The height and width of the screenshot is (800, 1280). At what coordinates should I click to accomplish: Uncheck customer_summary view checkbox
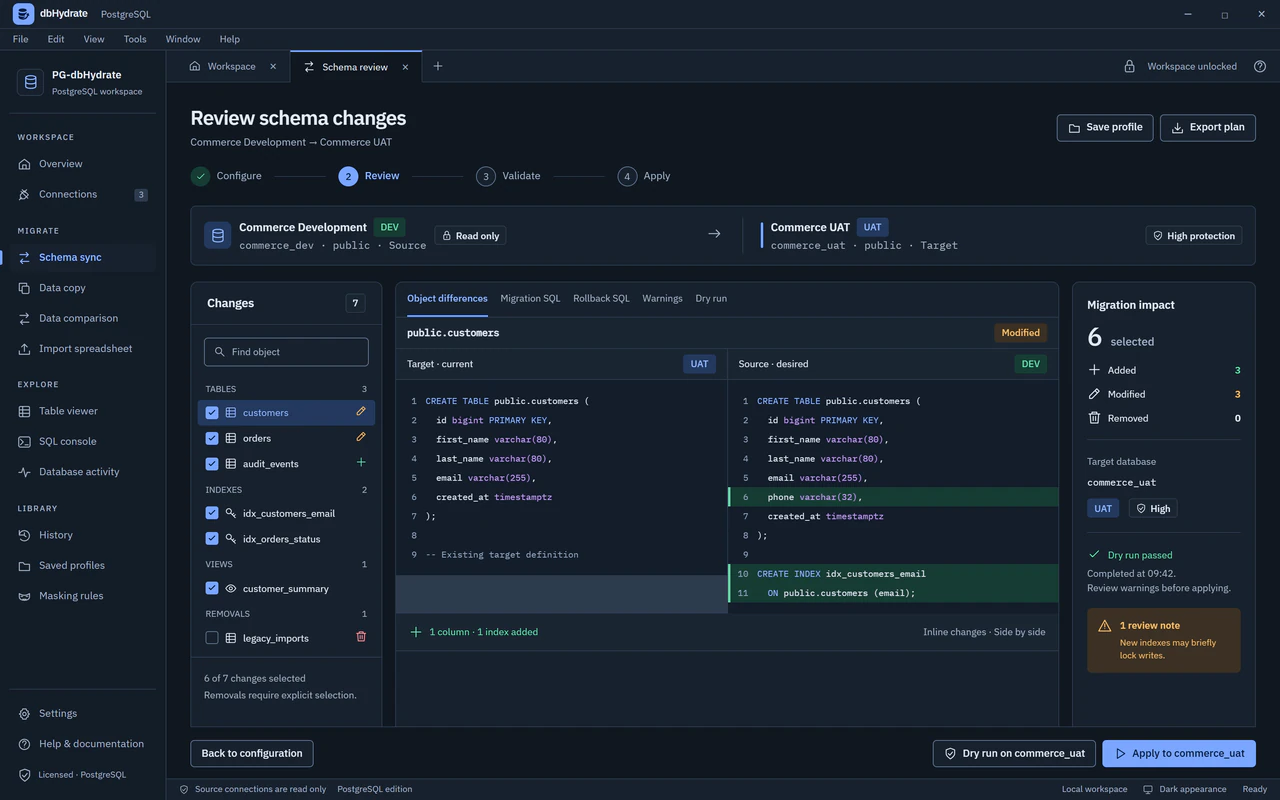212,589
